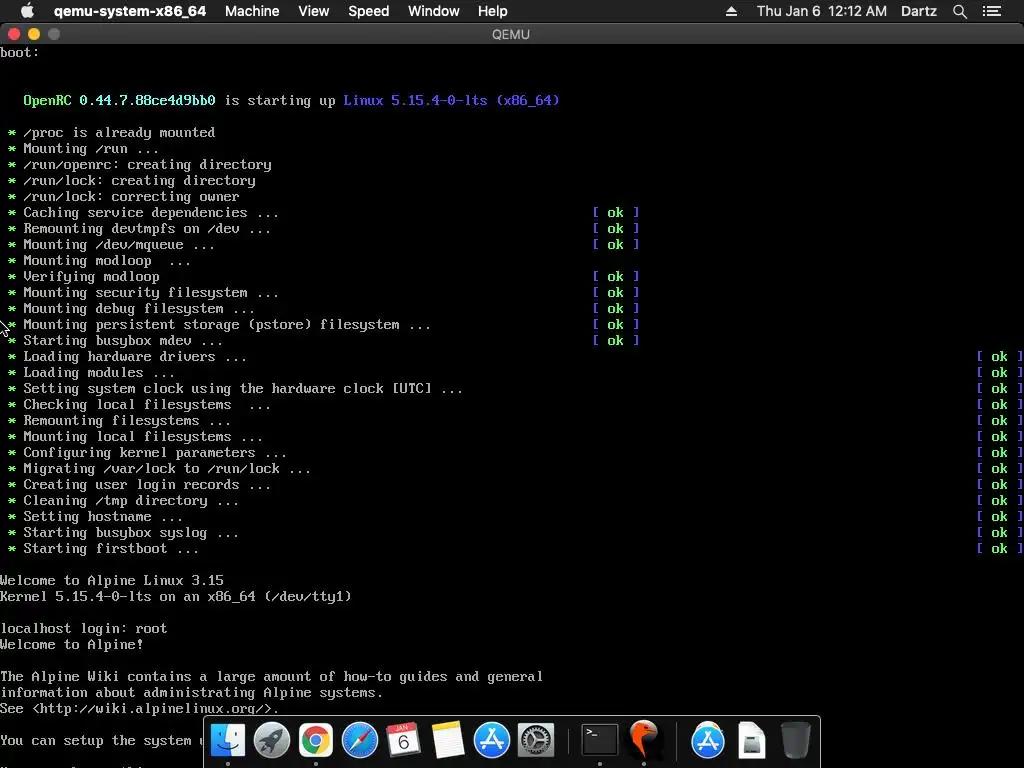Viewport: 1024px width, 768px height.
Task: Open Google Chrome from the Dock
Action: click(x=316, y=740)
